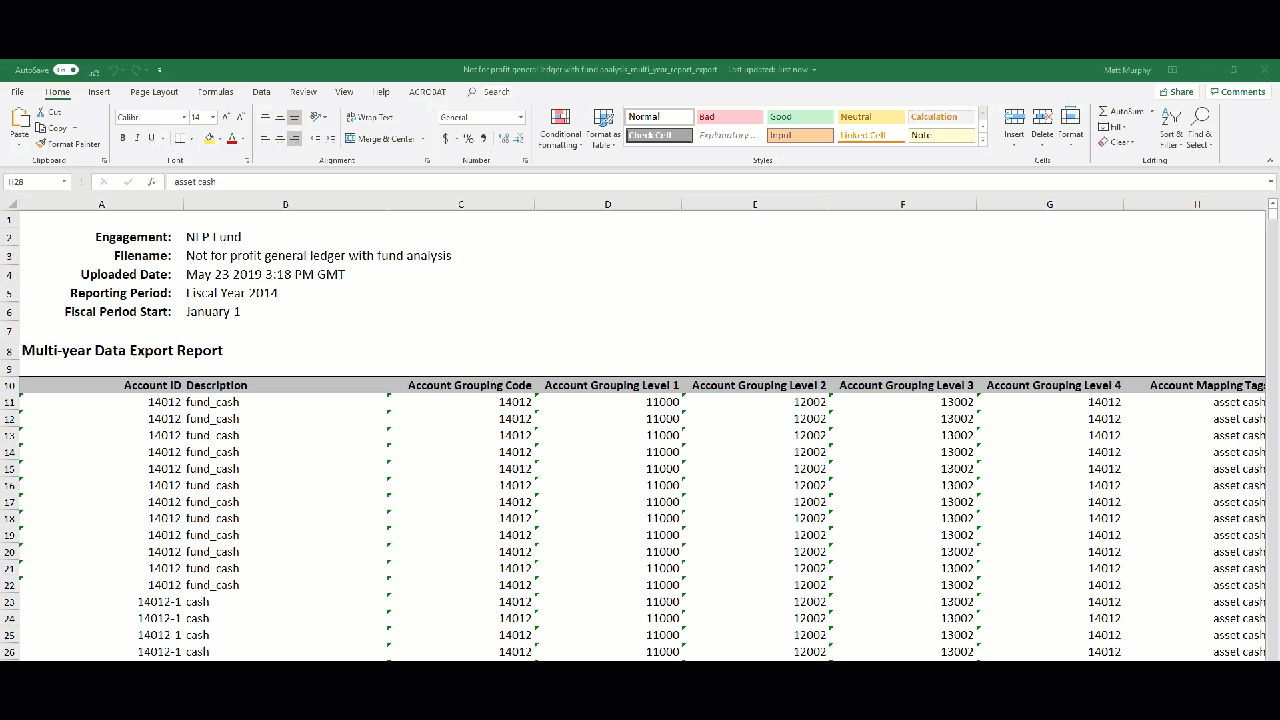Increase font size with grow font icon
Image resolution: width=1280 pixels, height=720 pixels.
point(226,117)
